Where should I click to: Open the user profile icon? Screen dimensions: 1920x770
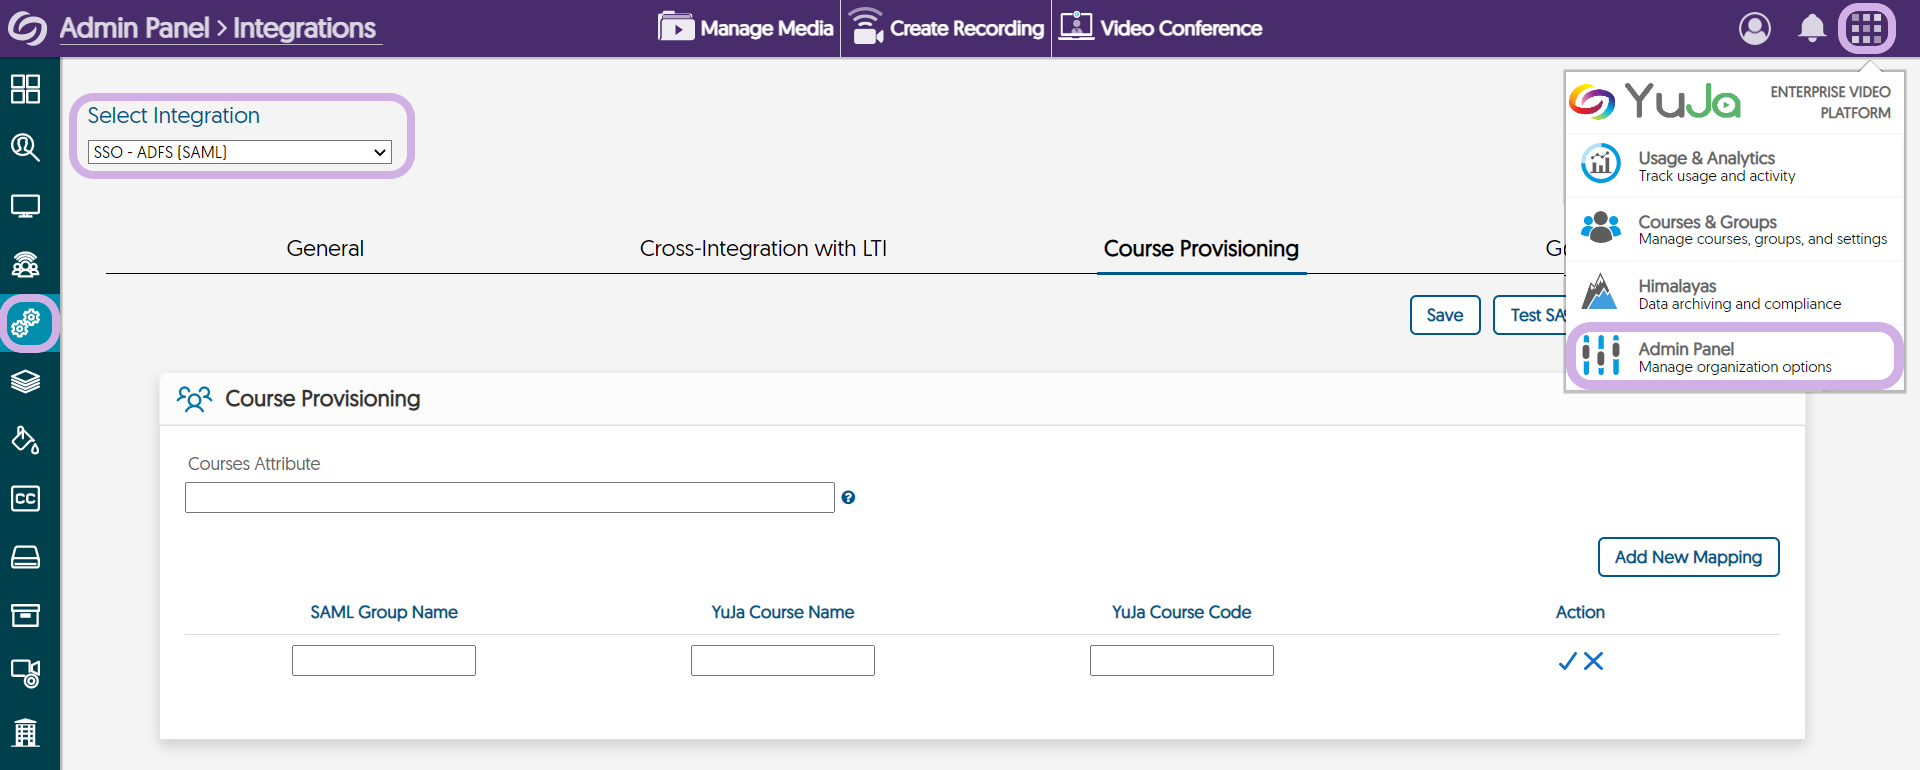1754,28
